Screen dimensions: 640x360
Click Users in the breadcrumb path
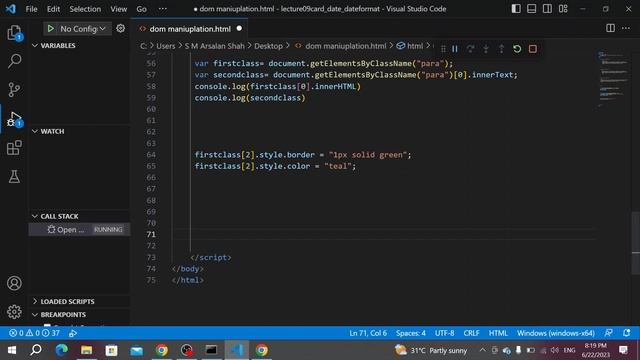166,46
